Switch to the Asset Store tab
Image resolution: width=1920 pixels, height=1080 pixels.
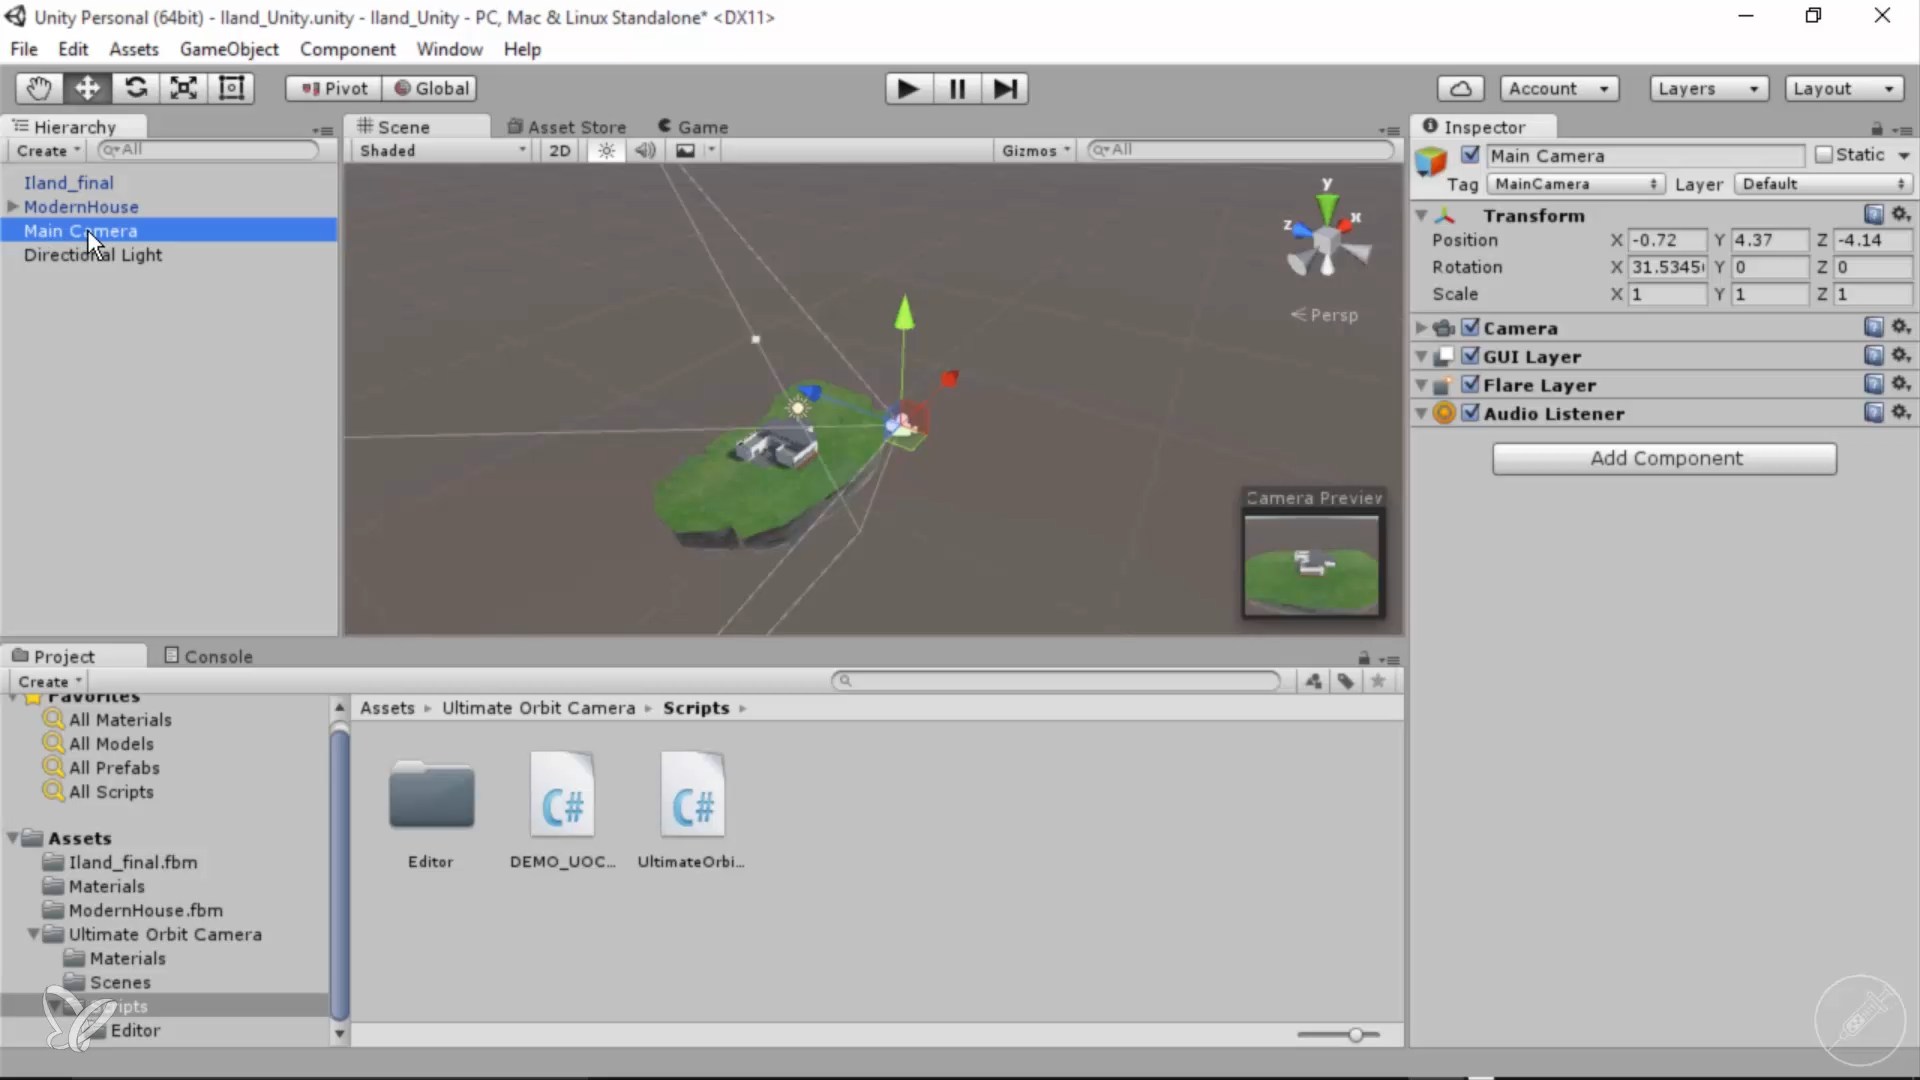[x=567, y=127]
